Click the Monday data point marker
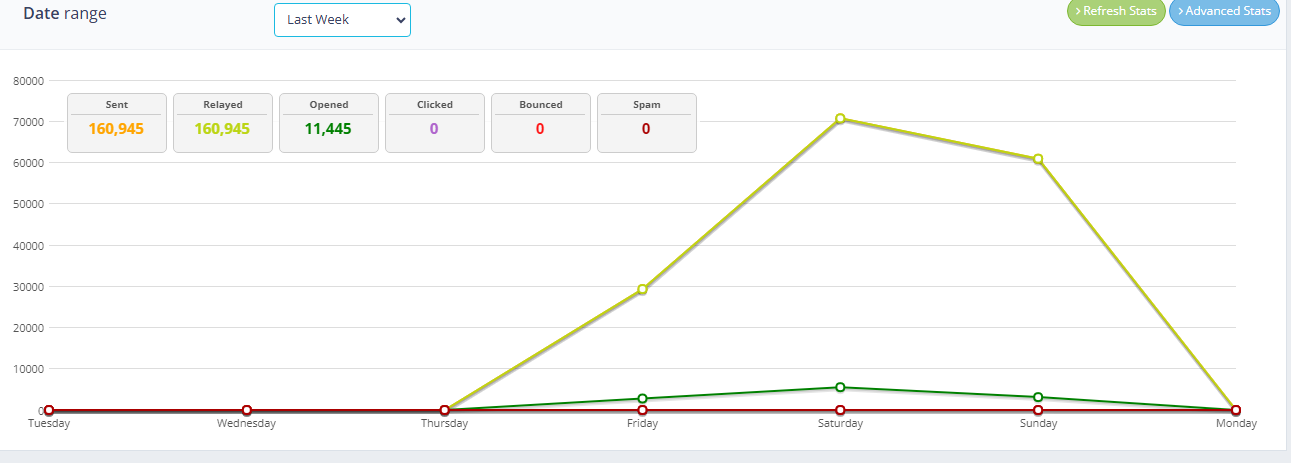 tap(1236, 410)
